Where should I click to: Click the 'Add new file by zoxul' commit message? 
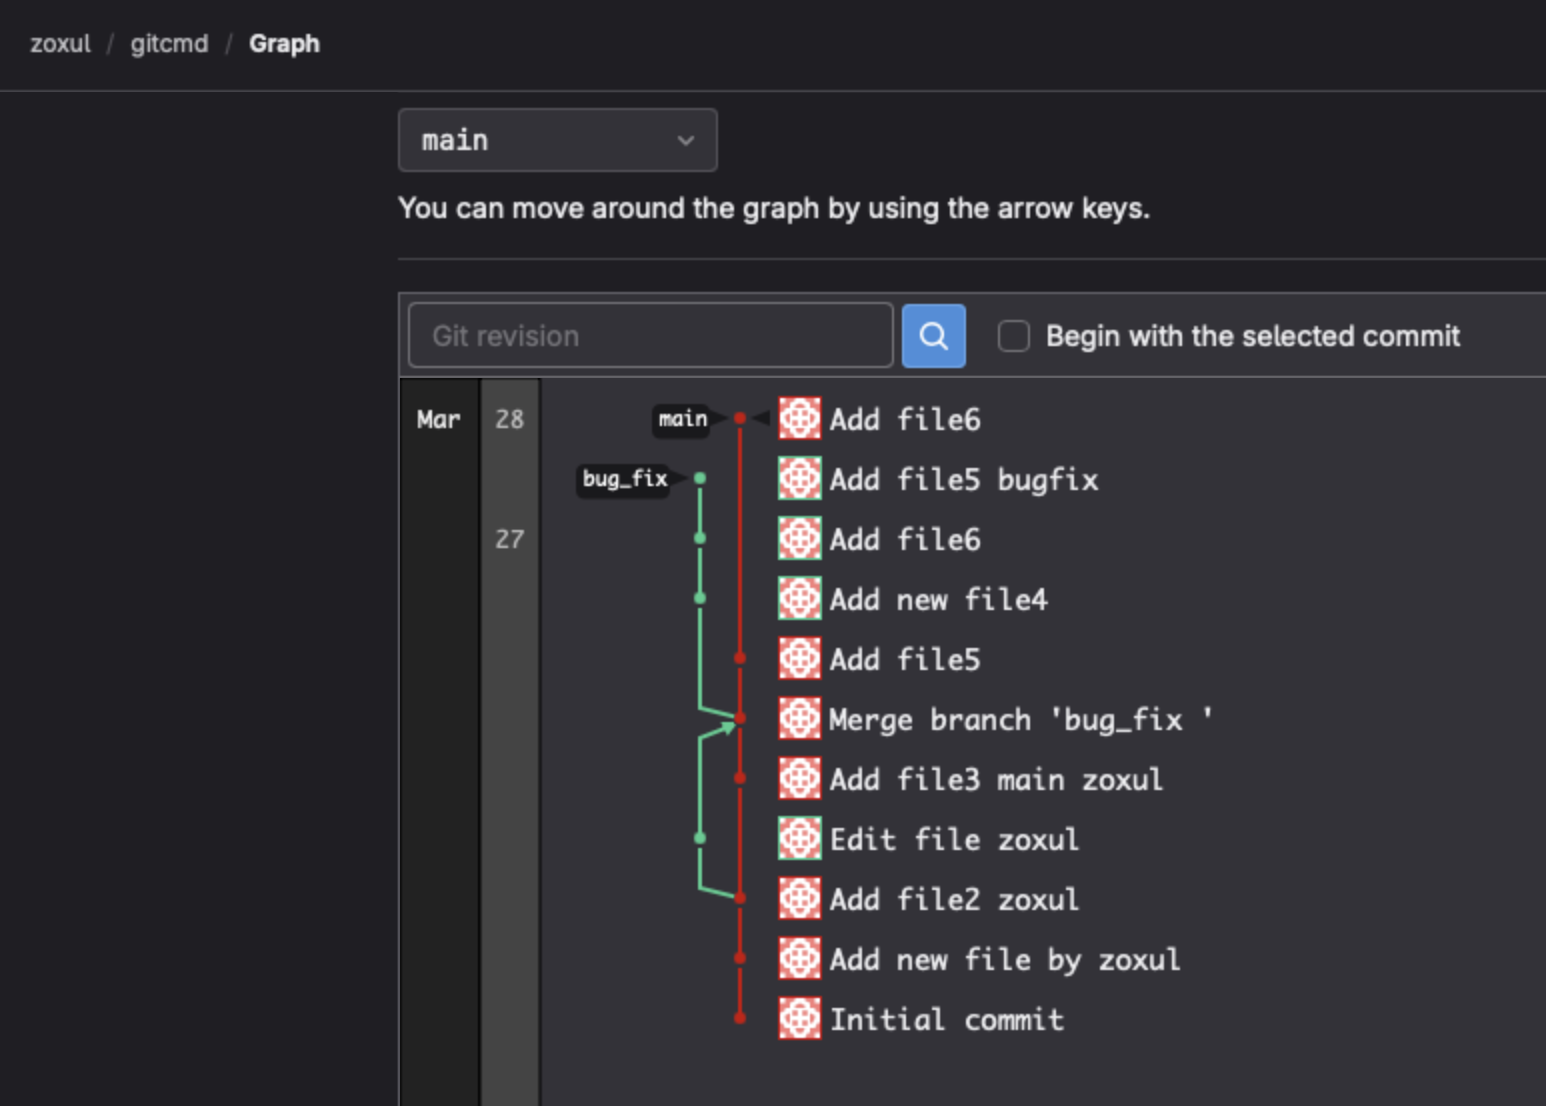pyautogui.click(x=1004, y=960)
